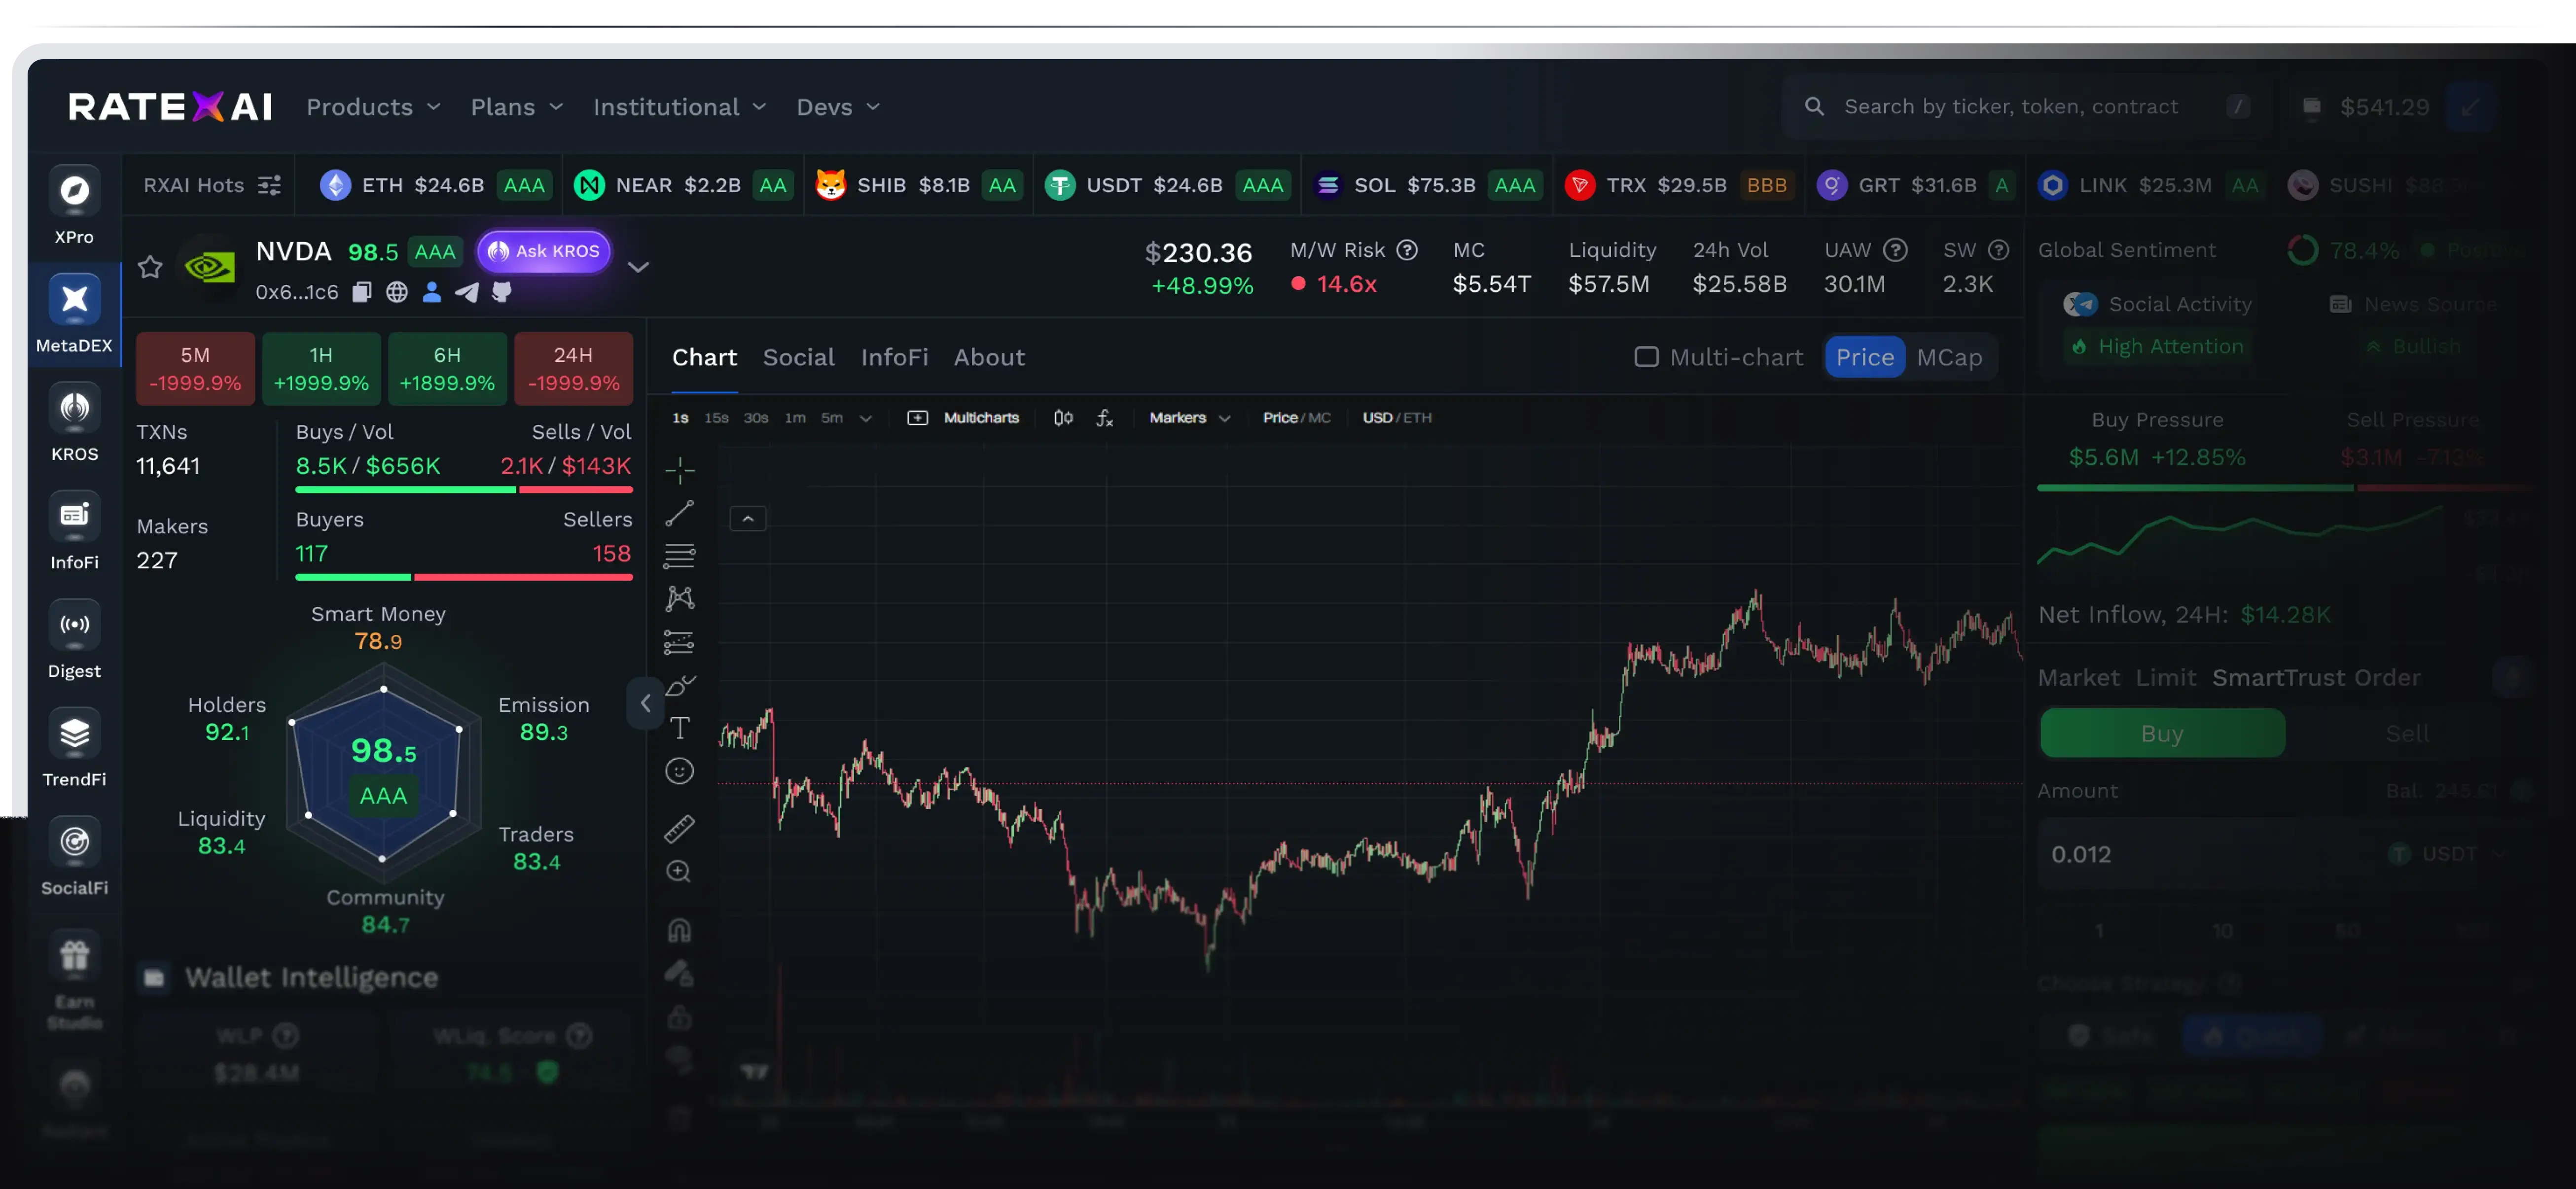This screenshot has width=2576, height=1189.
Task: Open the Devs dropdown menu
Action: pyautogui.click(x=838, y=107)
